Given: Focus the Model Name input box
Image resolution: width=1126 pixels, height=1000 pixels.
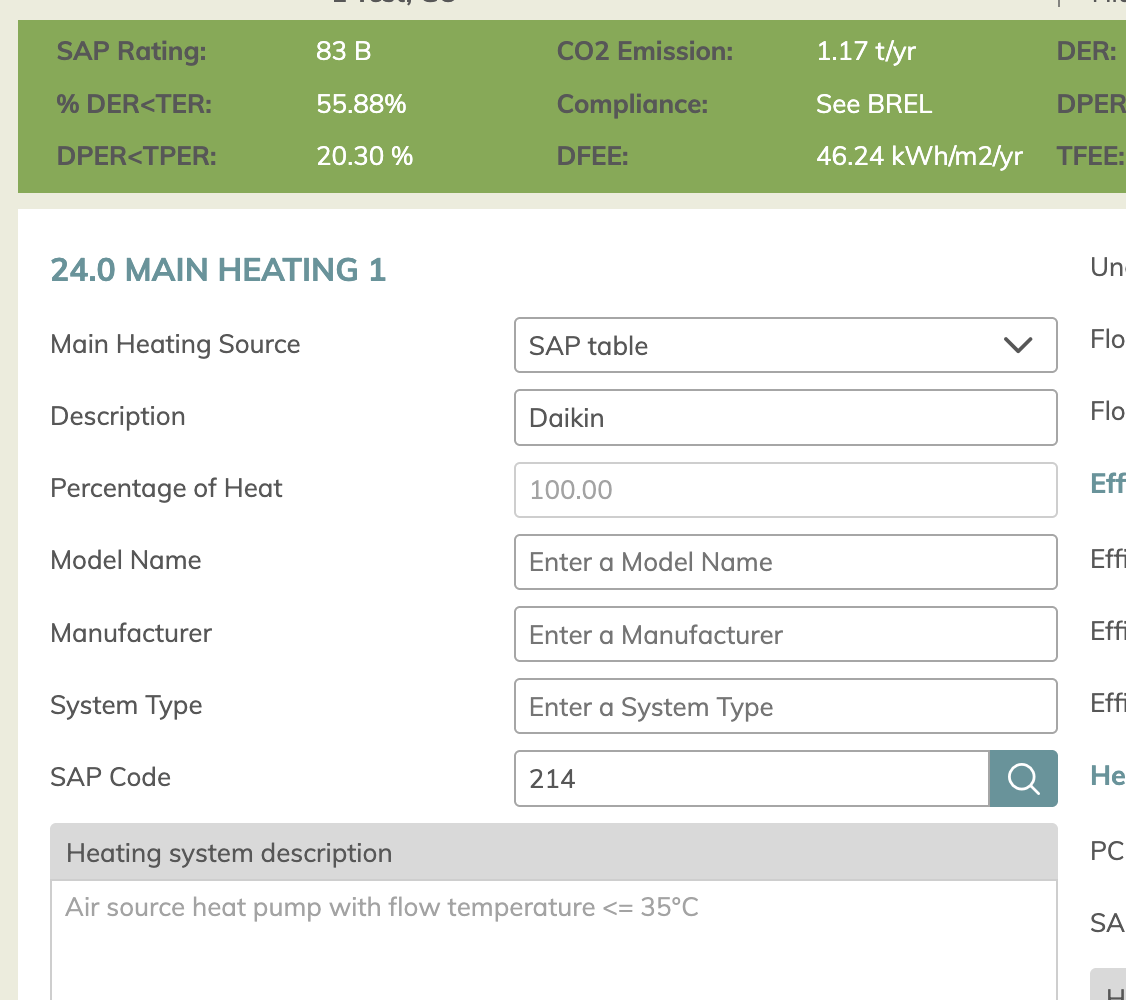Looking at the screenshot, I should (x=786, y=562).
